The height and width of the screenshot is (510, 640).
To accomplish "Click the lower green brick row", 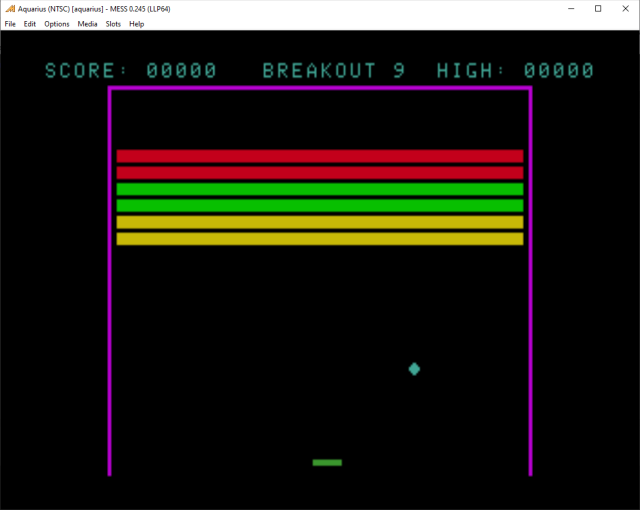I will pos(320,206).
